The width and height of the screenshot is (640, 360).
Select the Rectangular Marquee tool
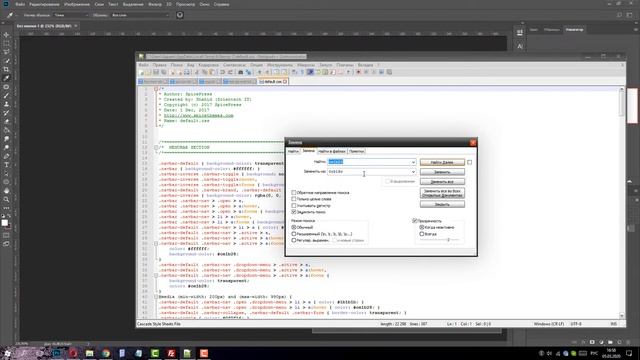click(6, 44)
